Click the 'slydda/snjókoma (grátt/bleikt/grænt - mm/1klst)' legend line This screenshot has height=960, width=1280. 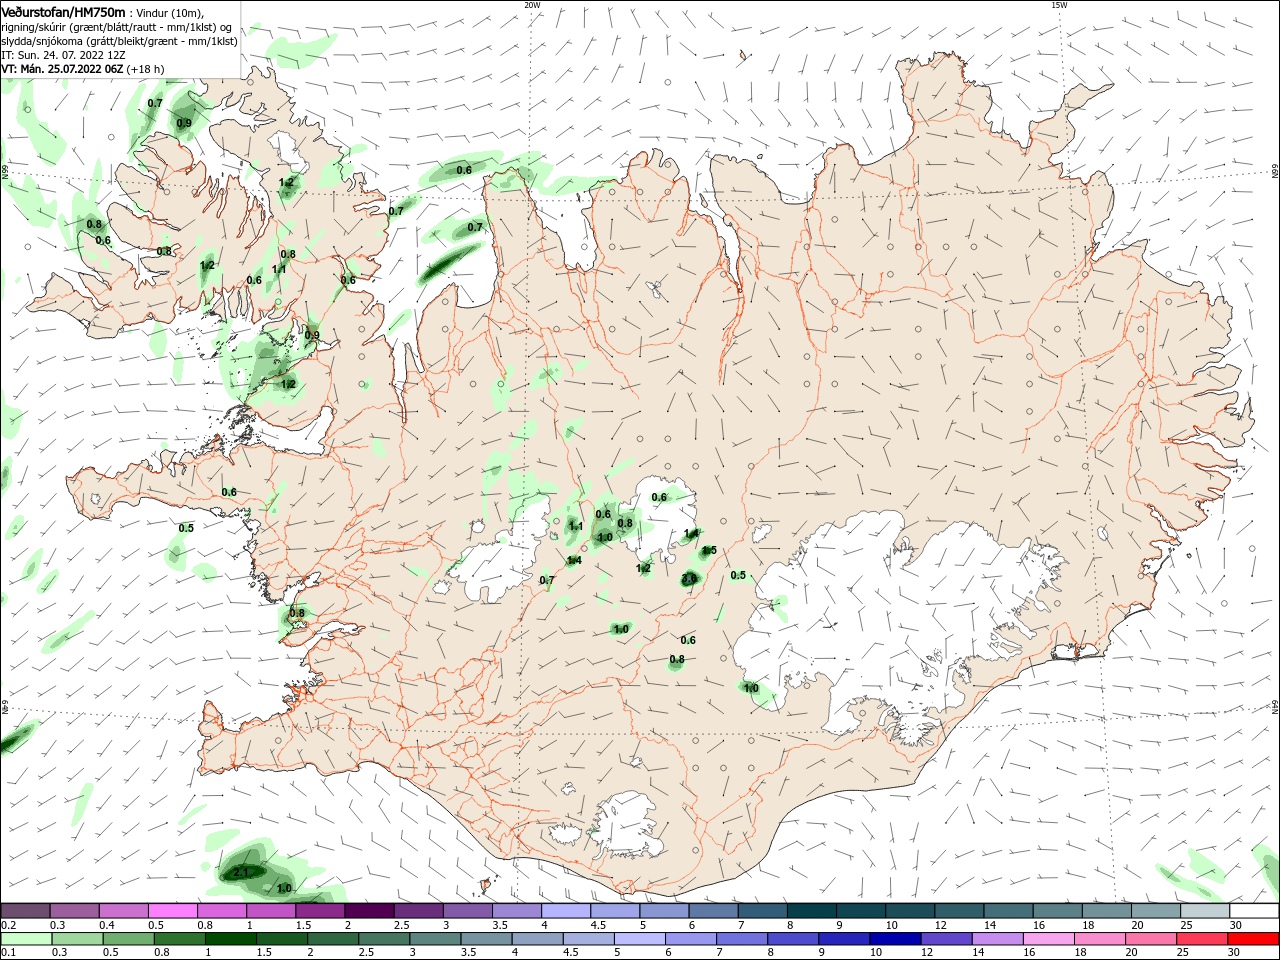(119, 41)
